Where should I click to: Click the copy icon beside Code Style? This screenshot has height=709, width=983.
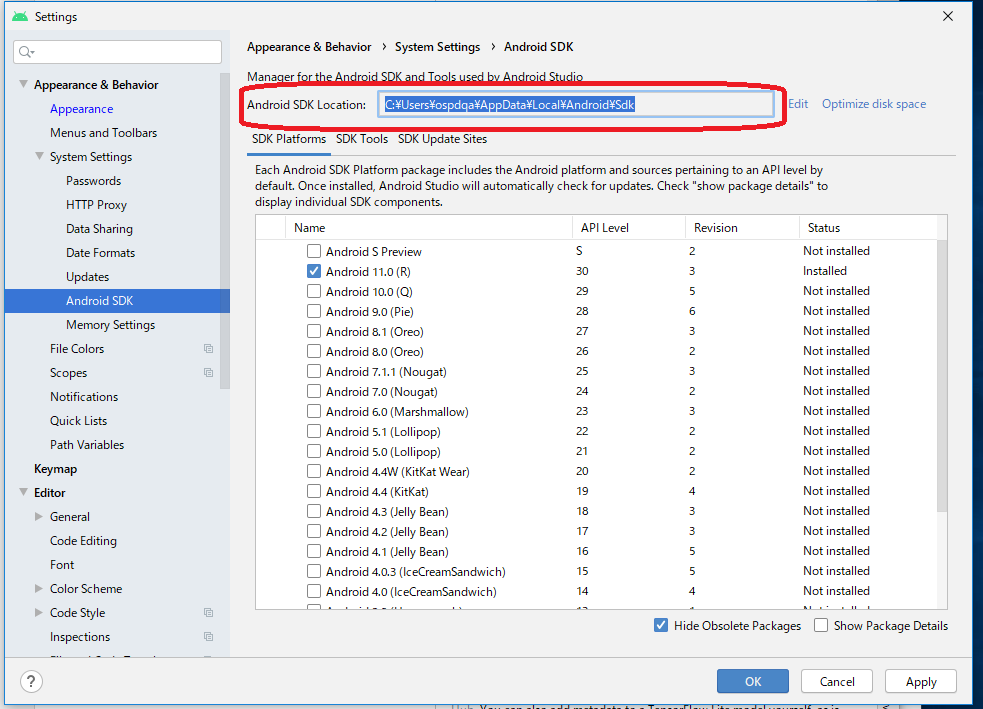[208, 612]
